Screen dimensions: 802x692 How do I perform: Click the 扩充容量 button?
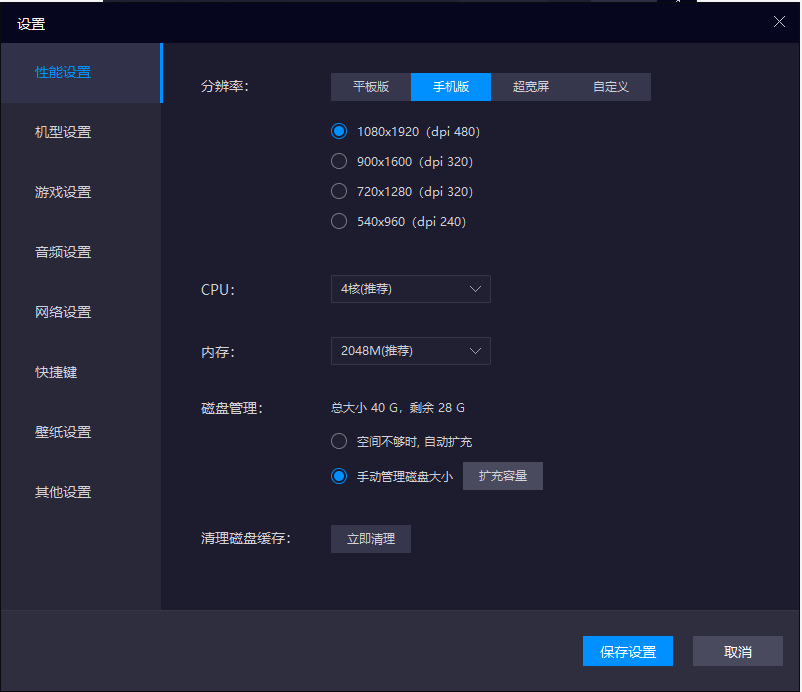[x=503, y=476]
